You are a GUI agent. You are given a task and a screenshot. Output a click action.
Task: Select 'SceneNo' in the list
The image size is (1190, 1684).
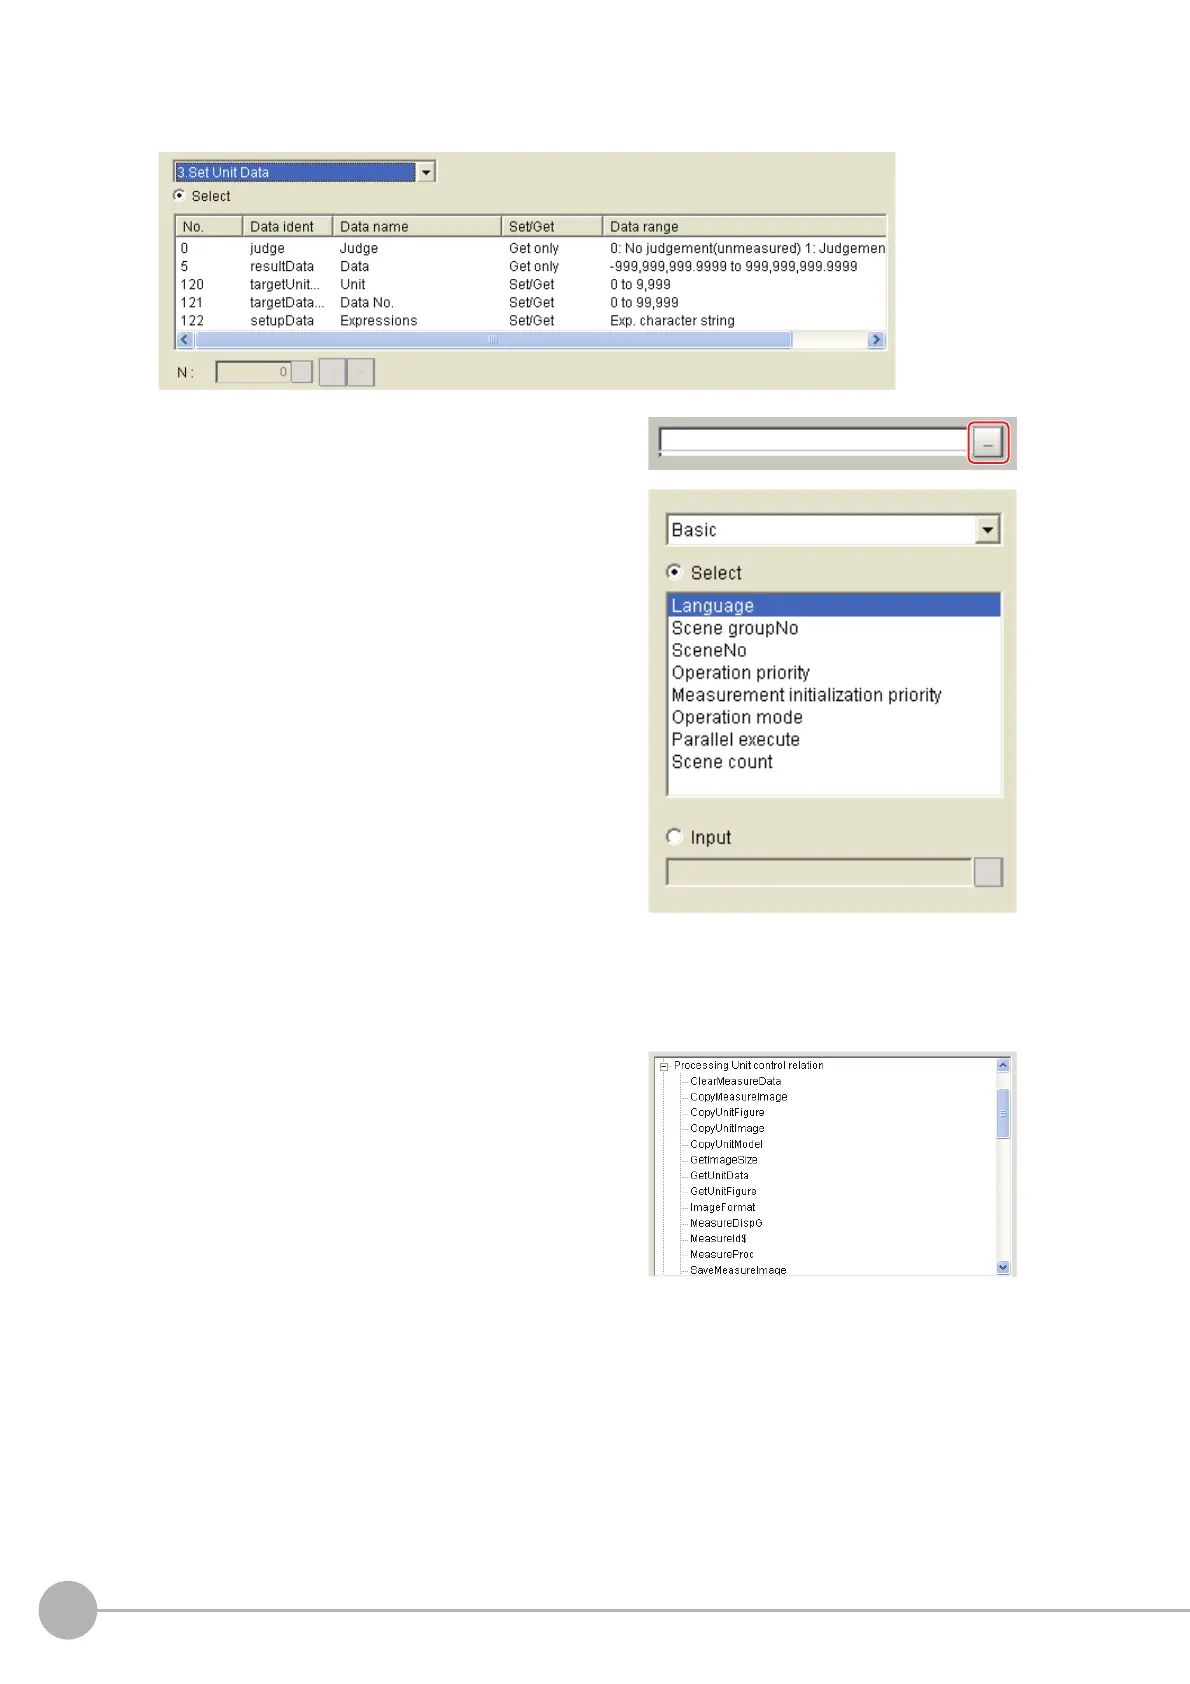833,650
